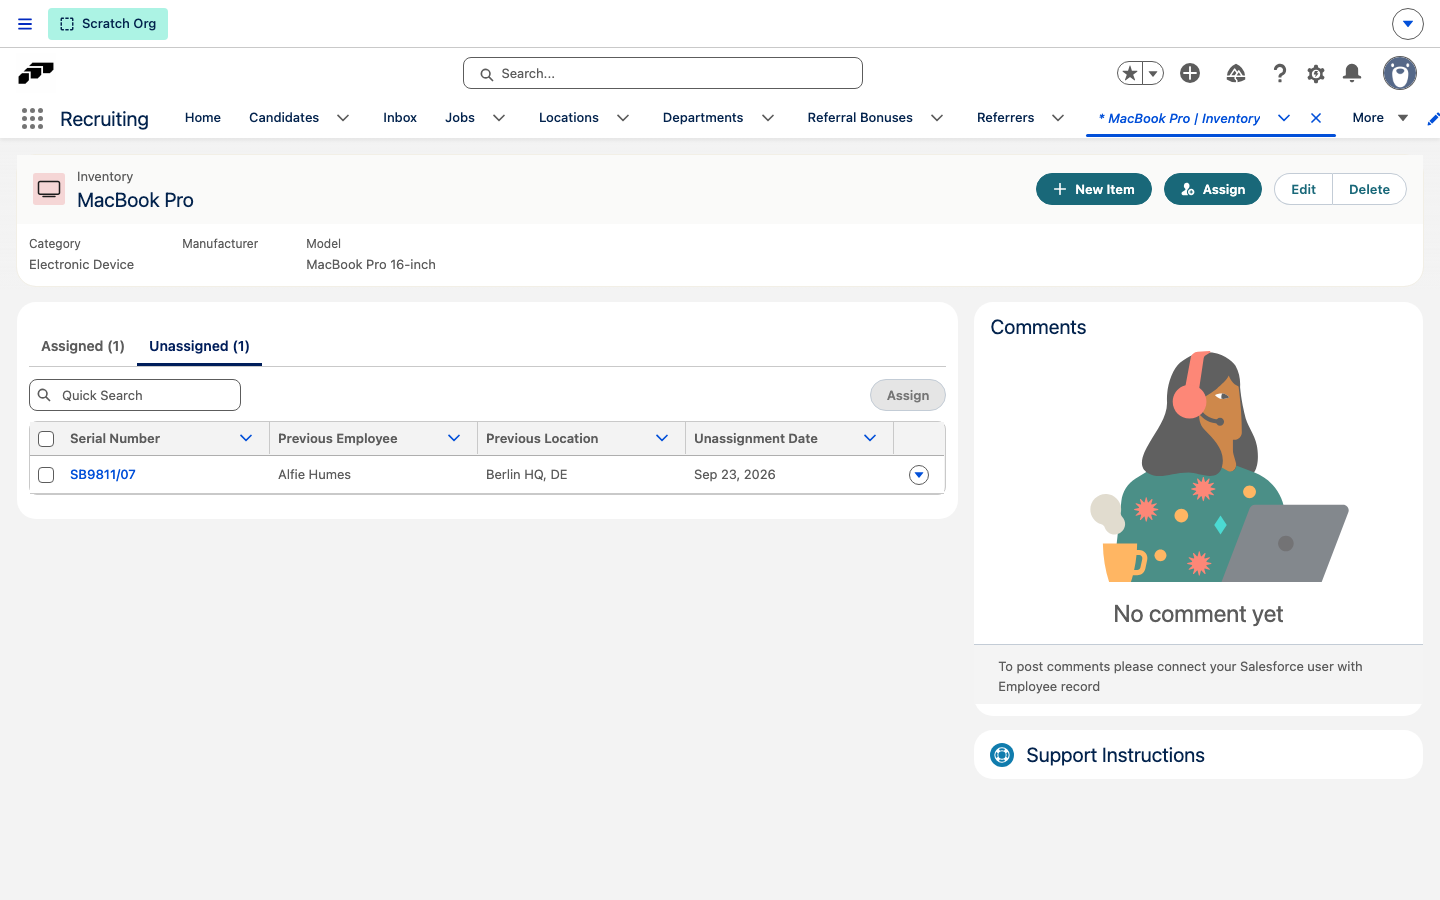Click the Favorites star icon
The image size is (1440, 900).
coord(1130,73)
